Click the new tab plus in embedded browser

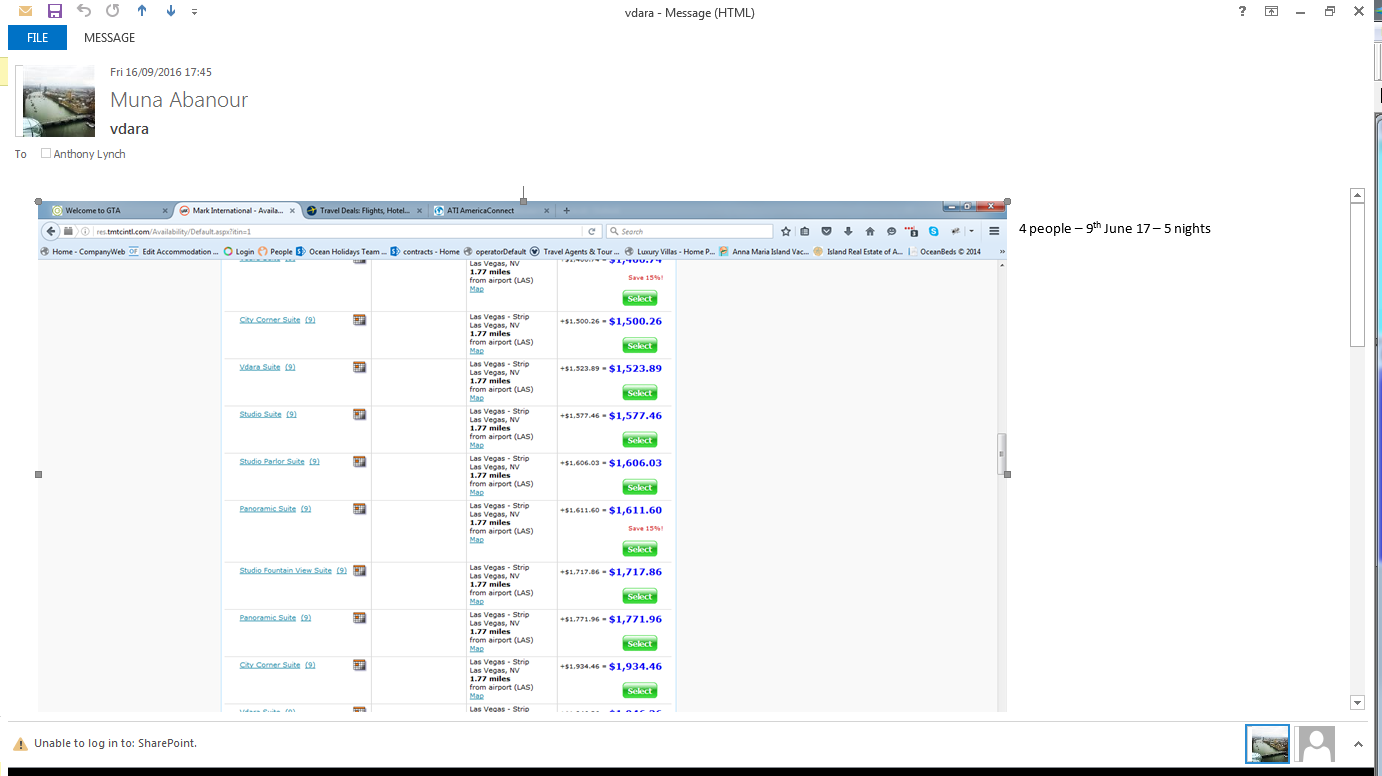coord(567,211)
